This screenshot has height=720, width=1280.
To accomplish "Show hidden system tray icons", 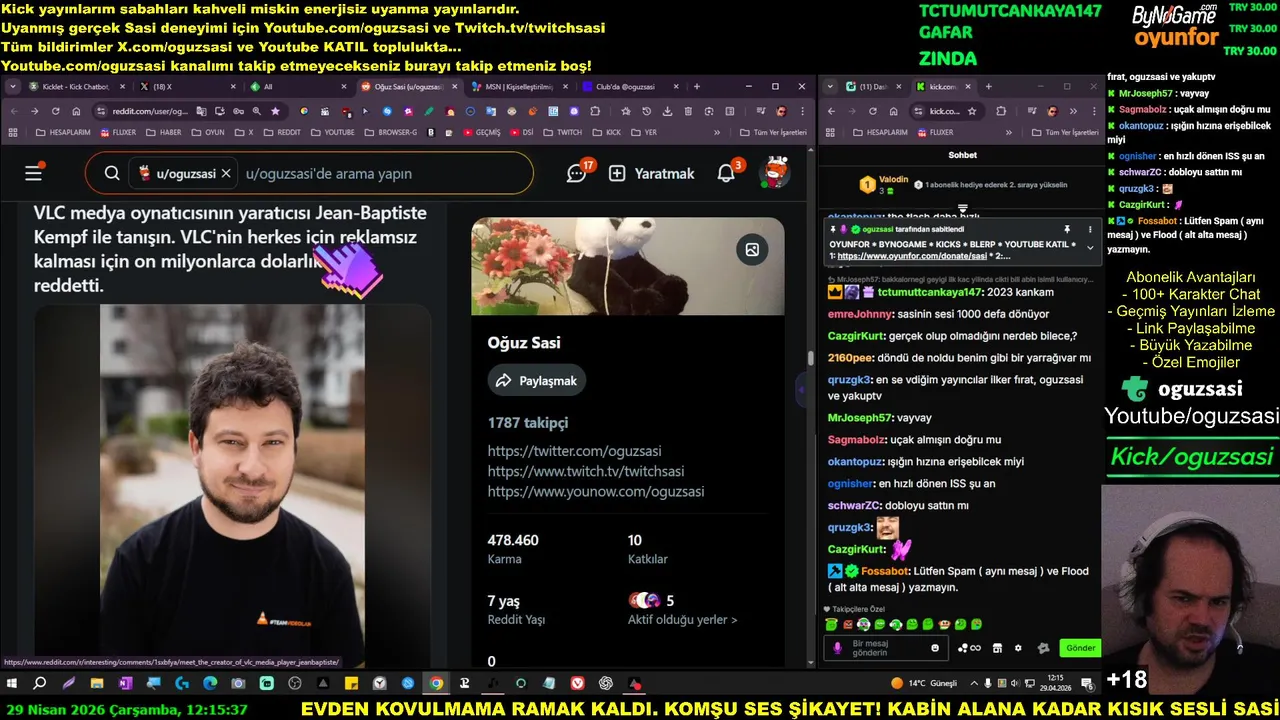I will 976,684.
